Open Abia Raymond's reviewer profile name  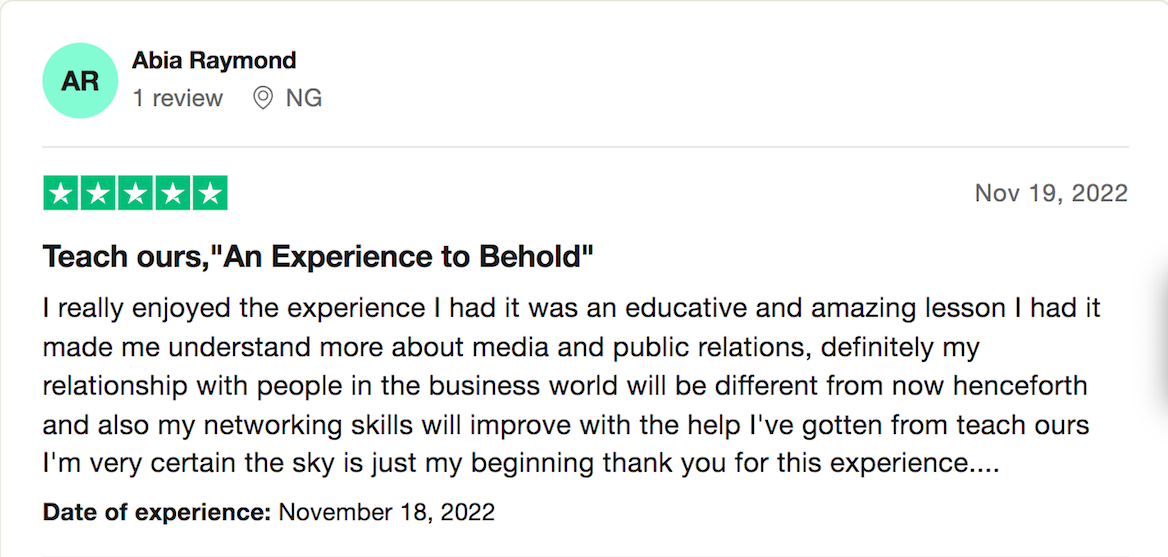(214, 60)
